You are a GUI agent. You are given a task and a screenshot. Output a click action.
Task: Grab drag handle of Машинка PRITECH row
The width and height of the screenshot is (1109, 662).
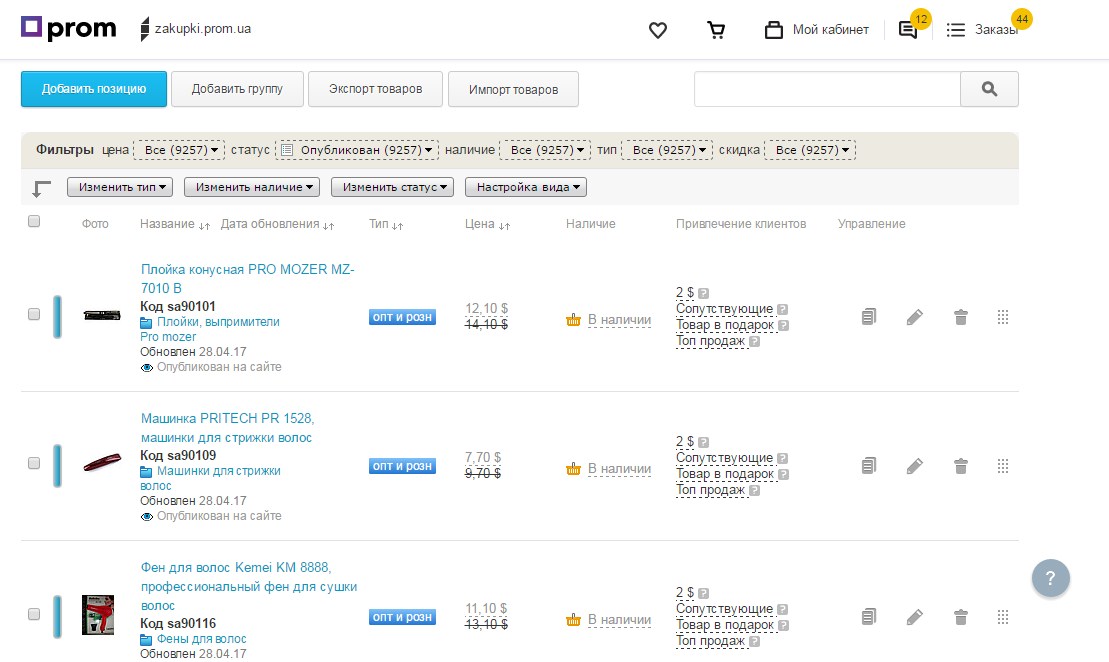pyautogui.click(x=1003, y=465)
